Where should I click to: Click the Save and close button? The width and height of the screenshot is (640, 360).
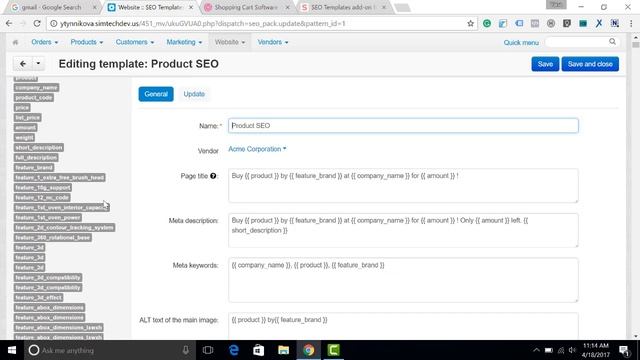point(590,64)
